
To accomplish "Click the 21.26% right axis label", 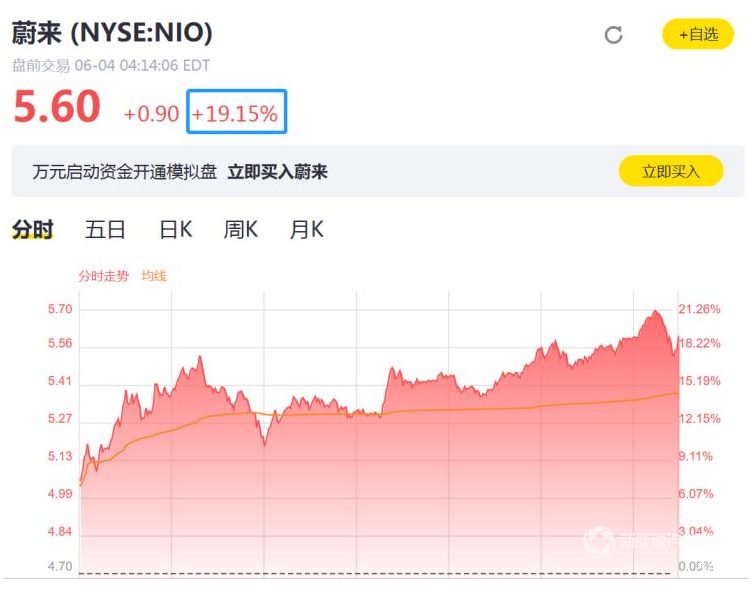I will (x=699, y=309).
